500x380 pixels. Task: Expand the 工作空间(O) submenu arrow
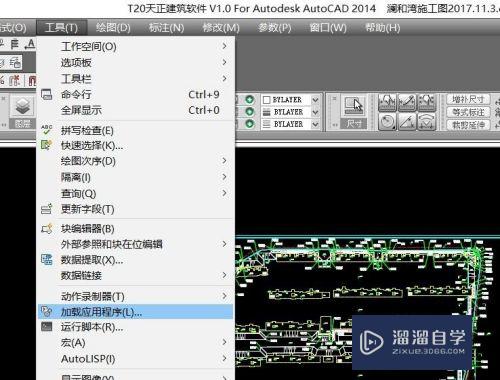[x=224, y=46]
